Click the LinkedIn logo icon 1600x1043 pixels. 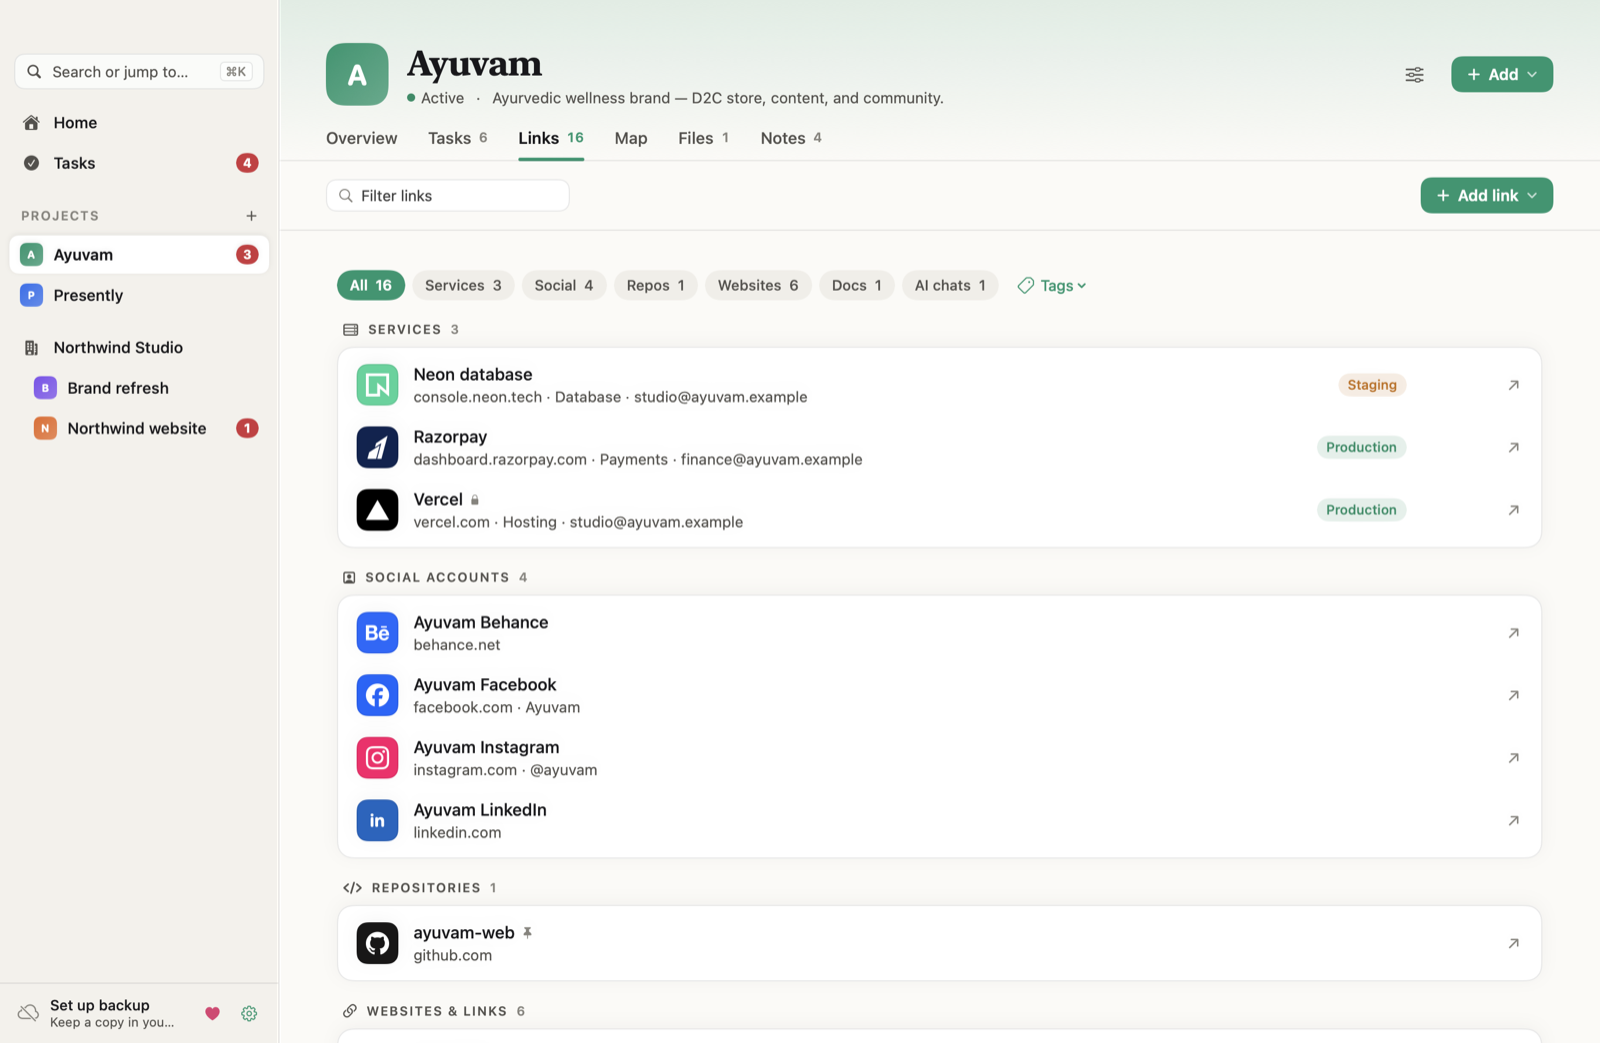[x=377, y=820]
